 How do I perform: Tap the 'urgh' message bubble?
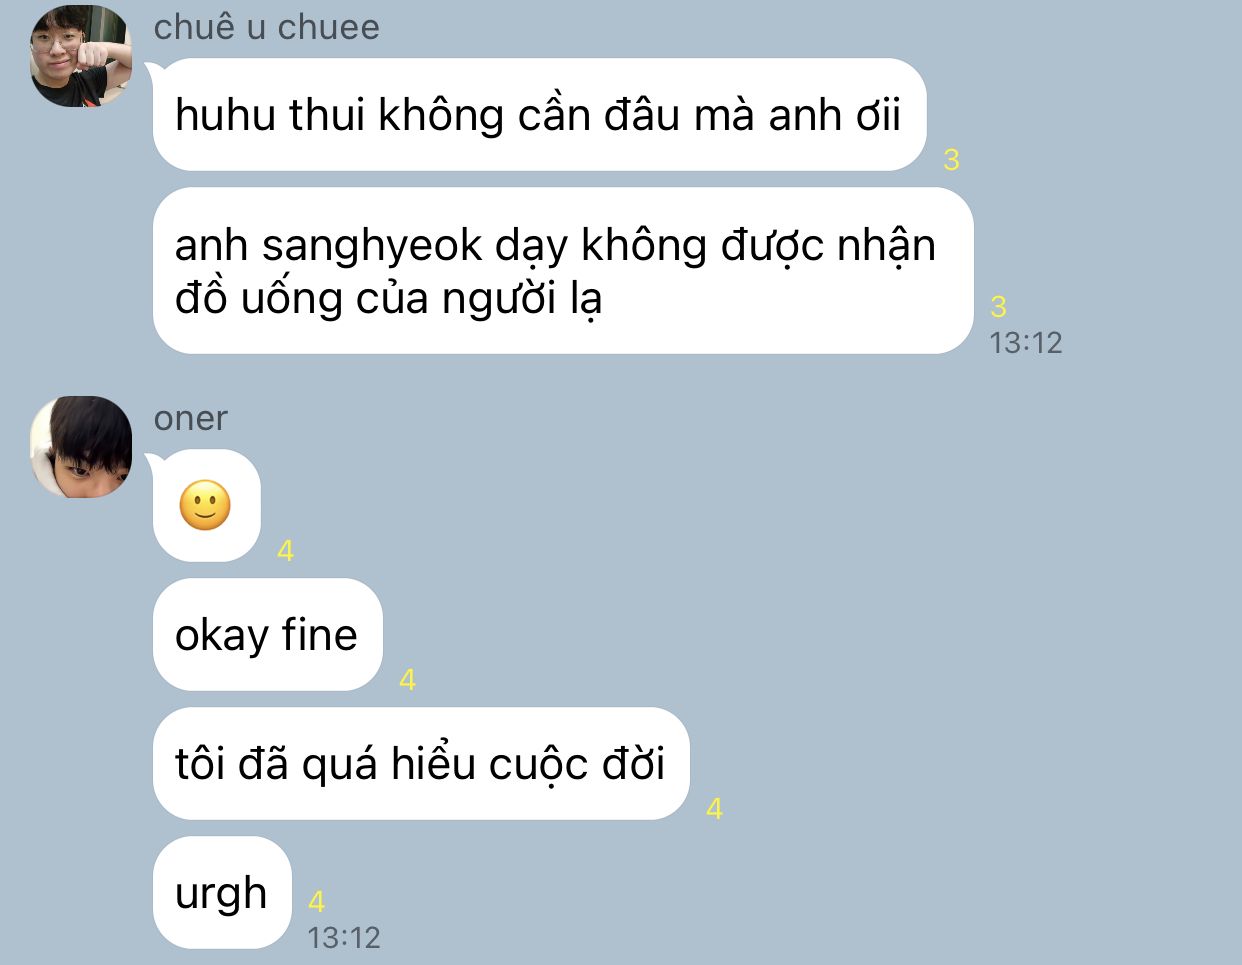pyautogui.click(x=222, y=893)
